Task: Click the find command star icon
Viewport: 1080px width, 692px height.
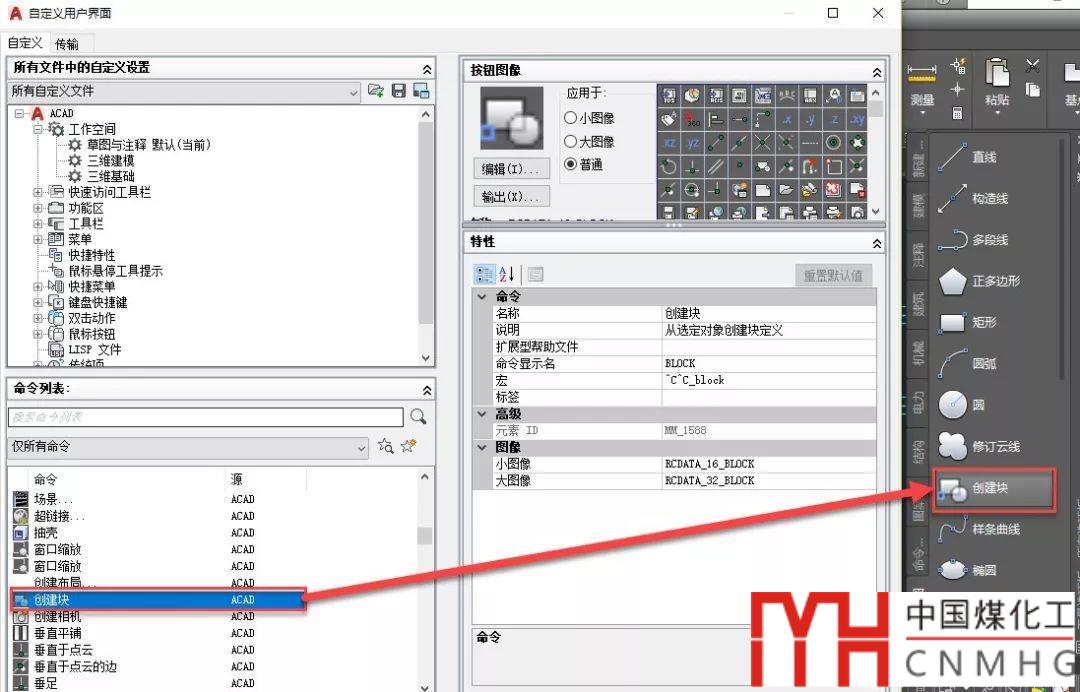Action: pos(386,446)
